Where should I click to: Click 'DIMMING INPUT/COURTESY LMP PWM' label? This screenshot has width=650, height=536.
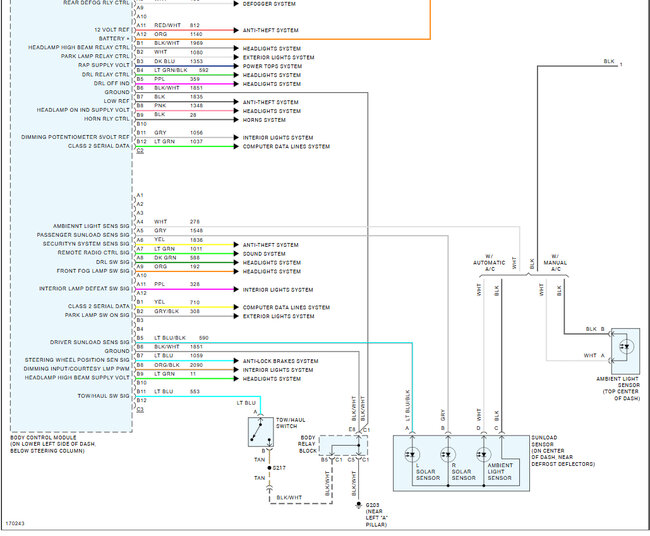[77, 369]
